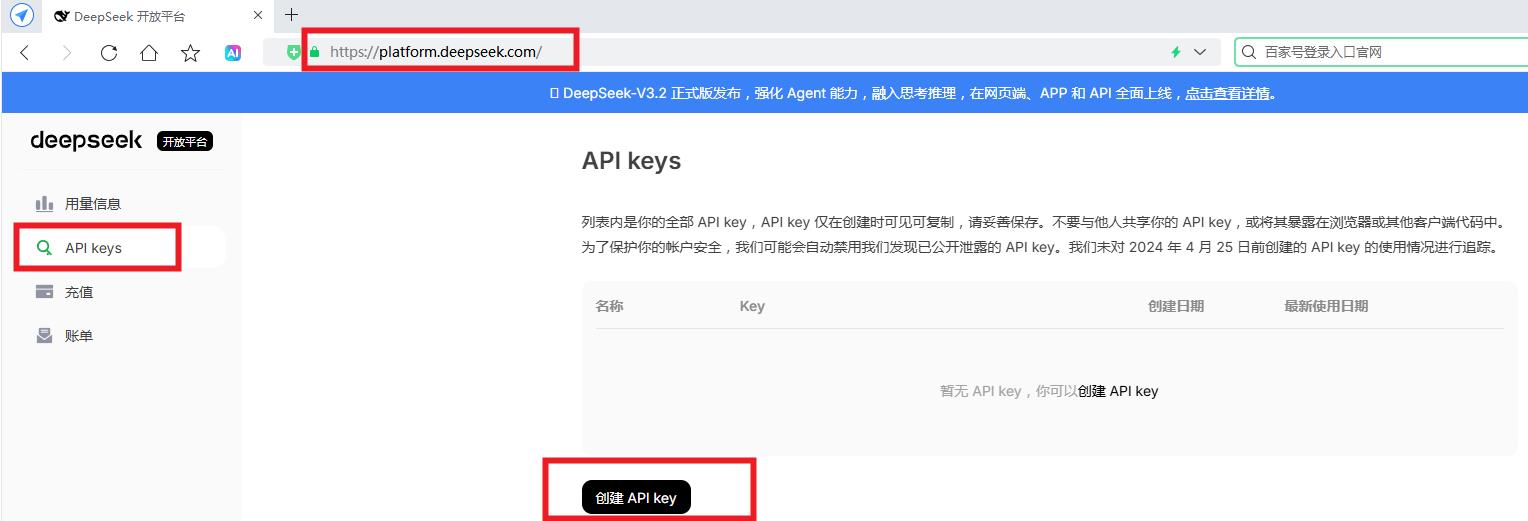Click the deepseek logo in sidebar
Viewport: 1528px width, 521px height.
(86, 141)
